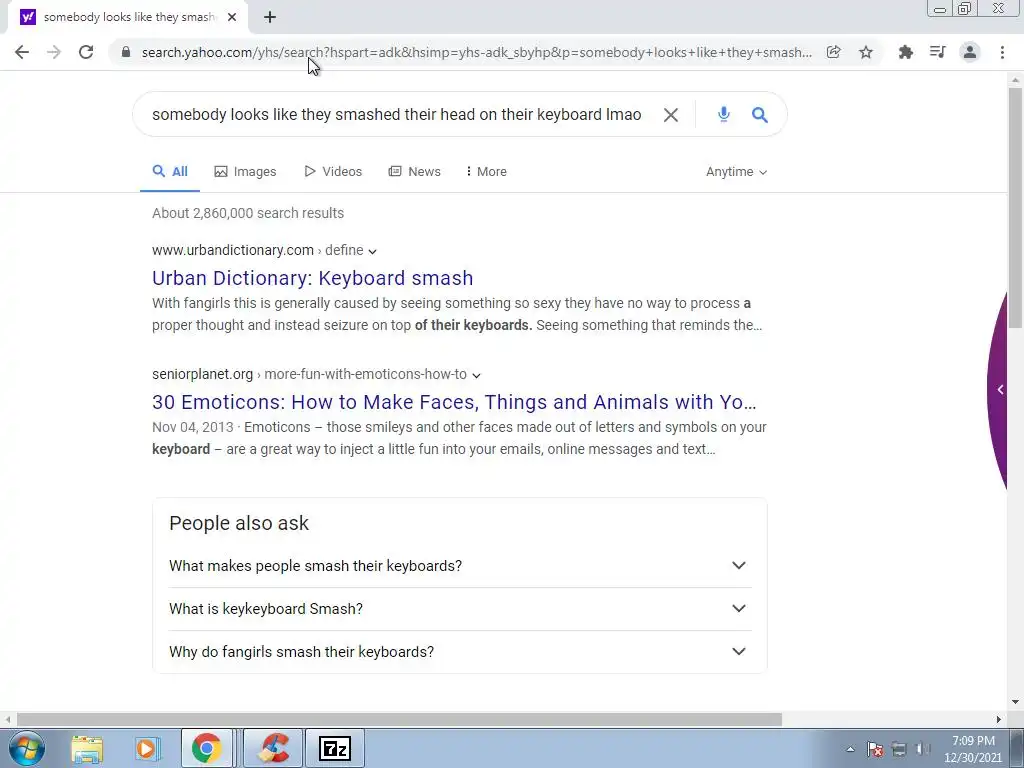Click the www.urbandictionary.com URL text

point(233,250)
